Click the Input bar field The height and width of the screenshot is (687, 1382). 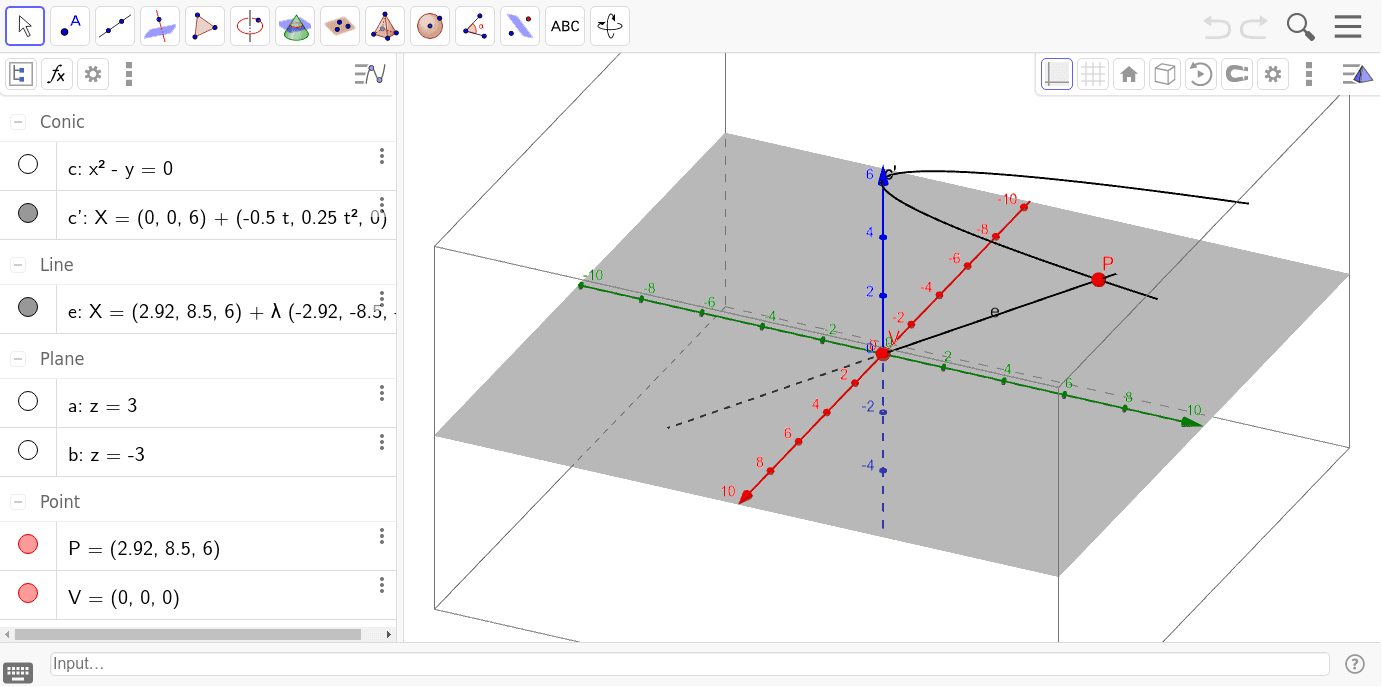[690, 664]
